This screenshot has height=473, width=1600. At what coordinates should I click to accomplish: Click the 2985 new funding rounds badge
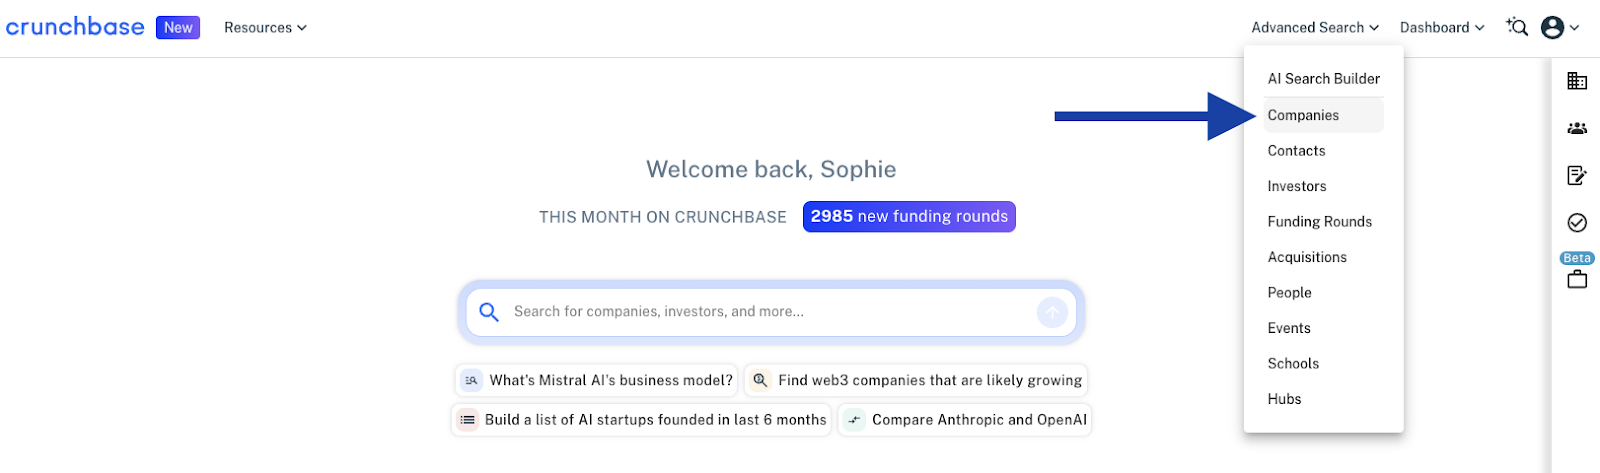coord(909,217)
